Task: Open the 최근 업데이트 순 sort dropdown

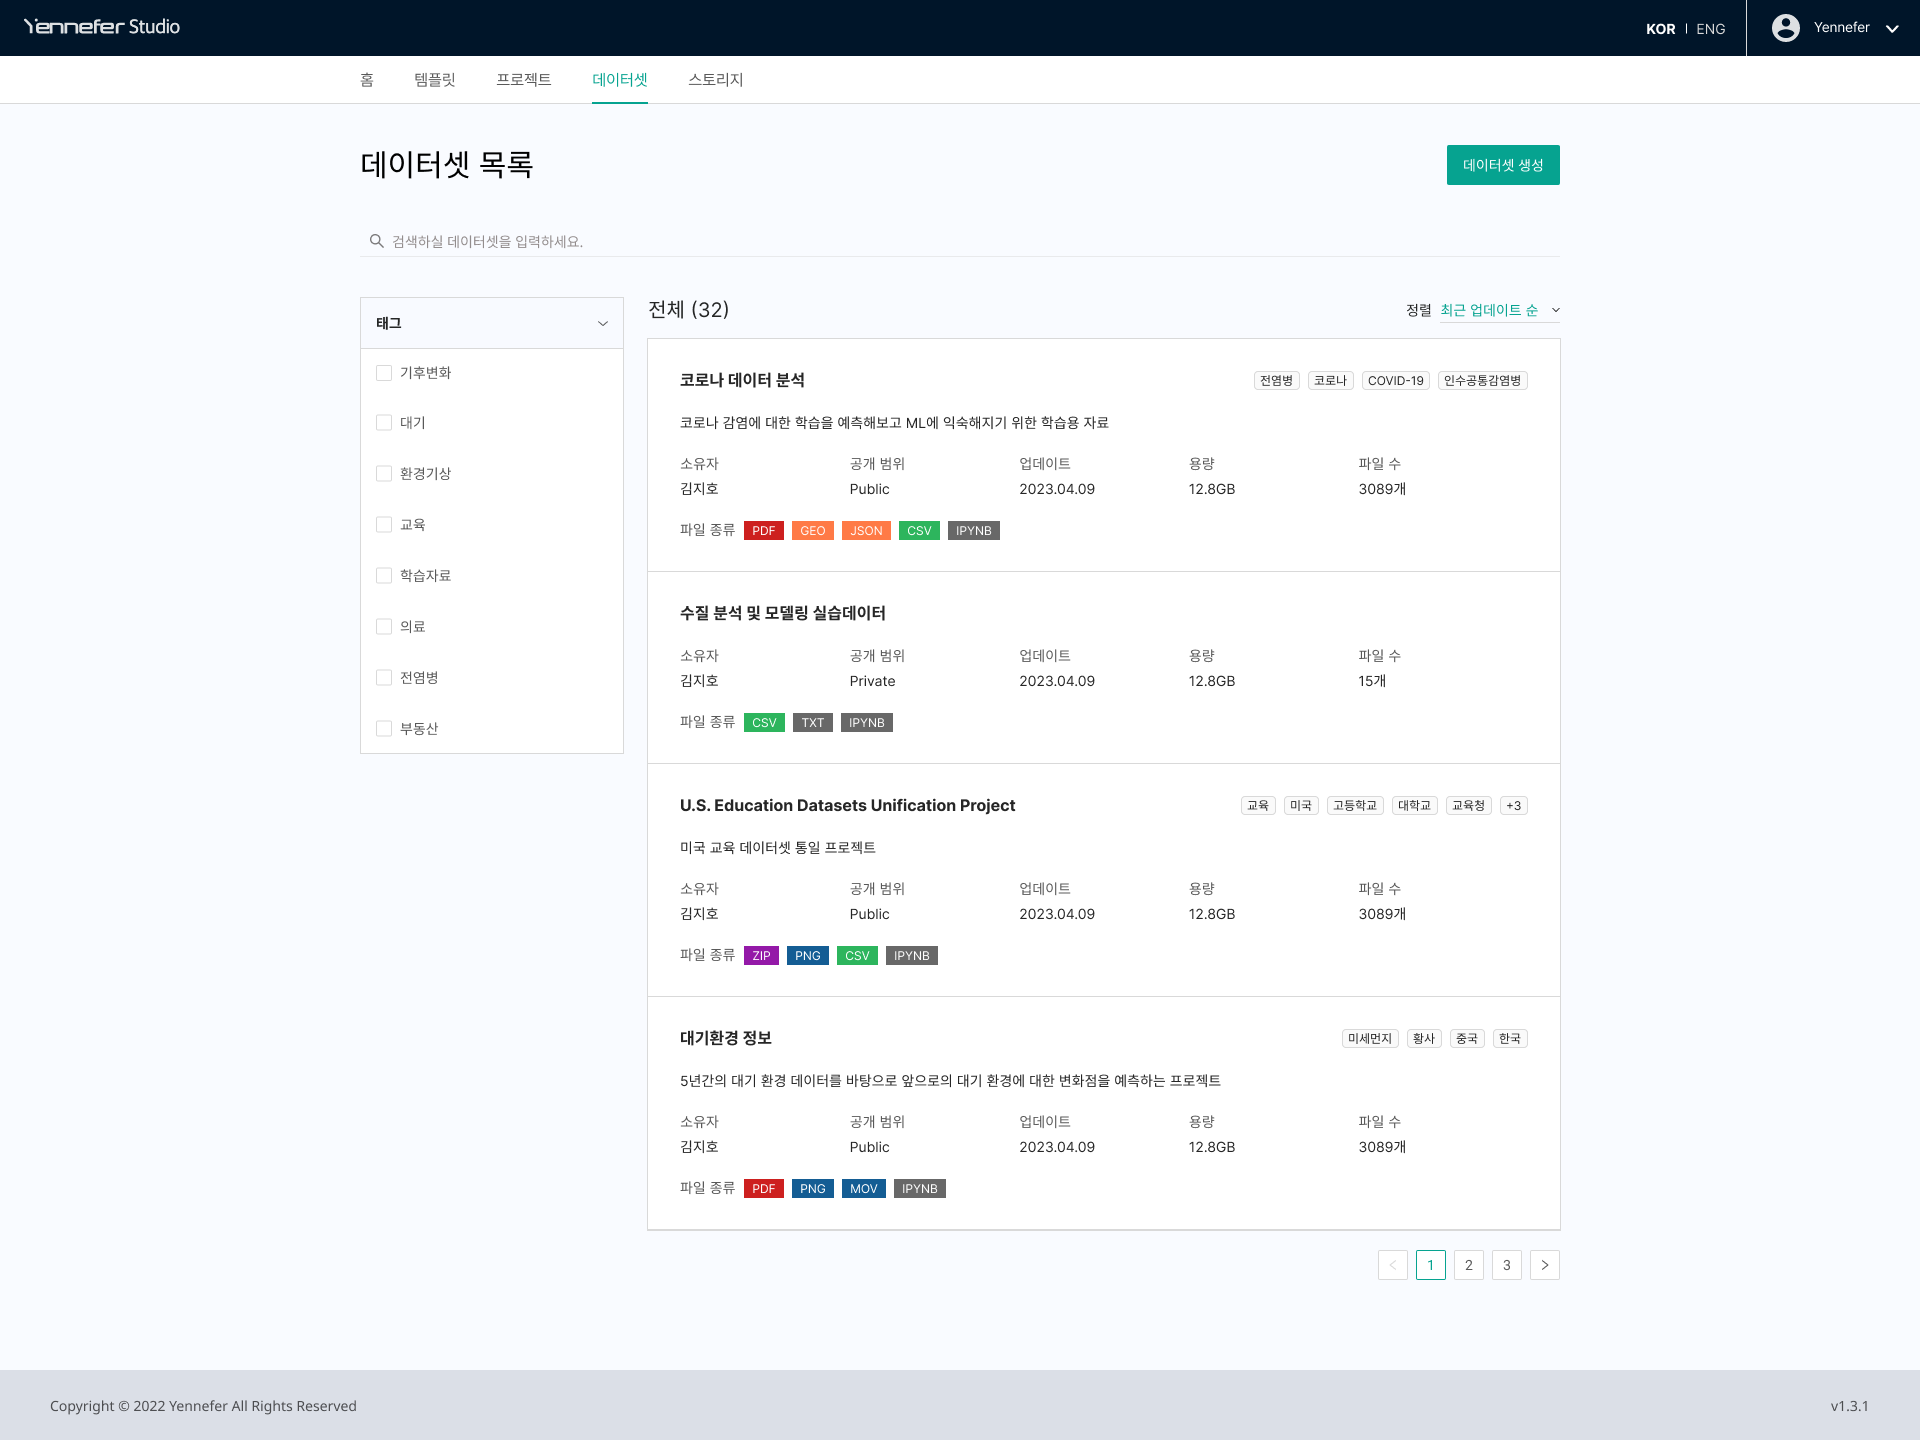Action: (1498, 310)
